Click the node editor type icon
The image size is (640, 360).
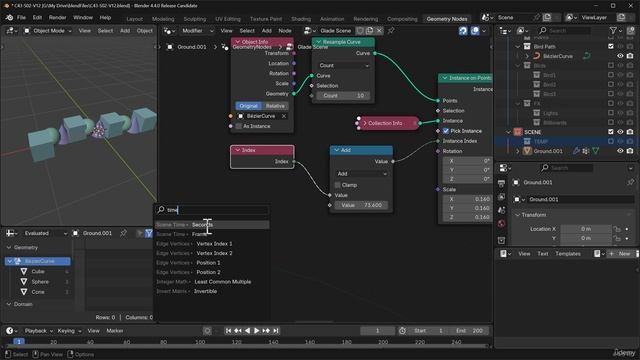point(169,31)
